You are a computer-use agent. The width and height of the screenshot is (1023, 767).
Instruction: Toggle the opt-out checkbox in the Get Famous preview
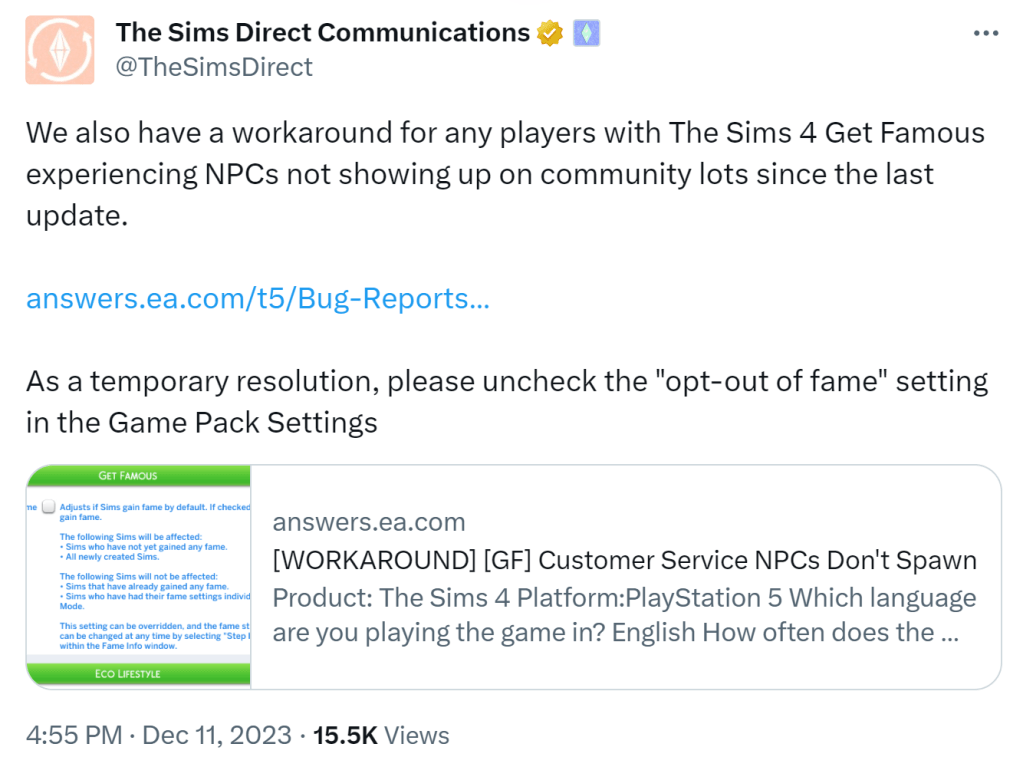[x=48, y=507]
